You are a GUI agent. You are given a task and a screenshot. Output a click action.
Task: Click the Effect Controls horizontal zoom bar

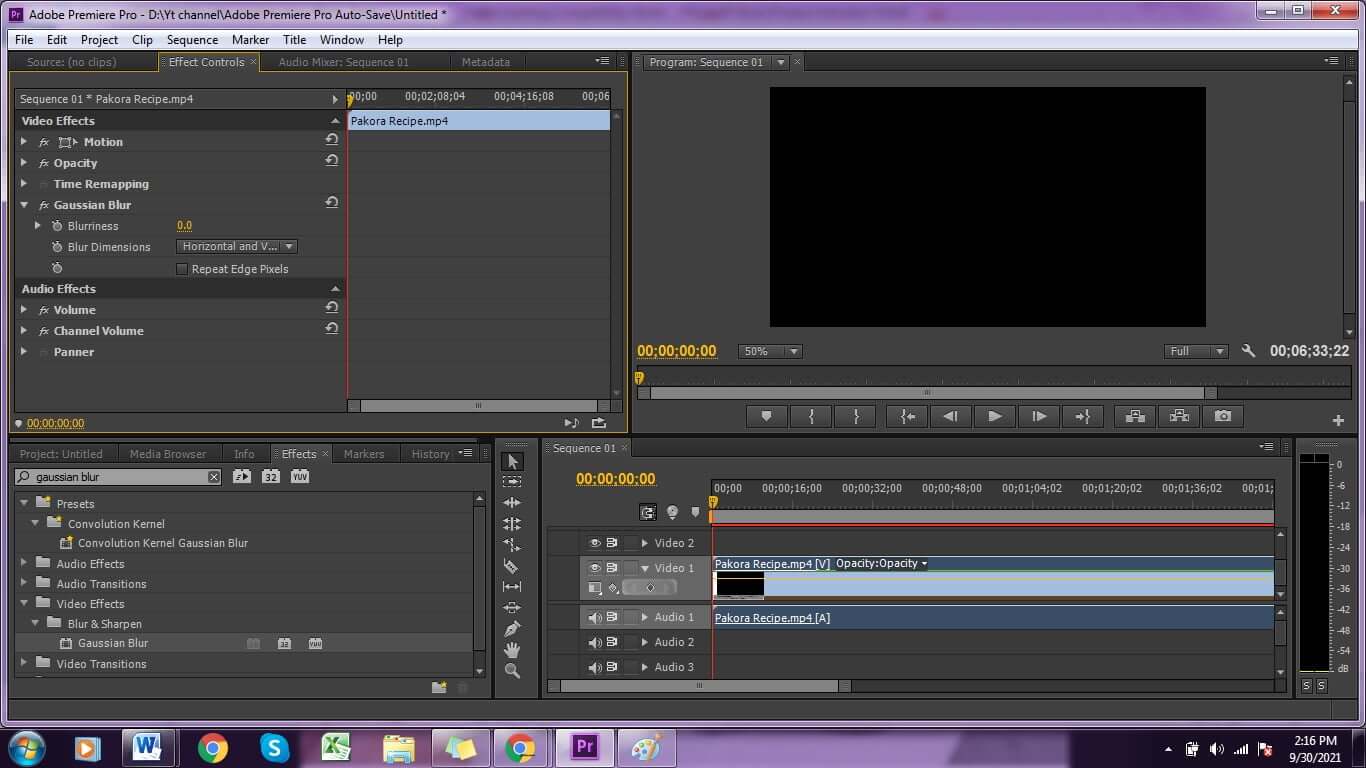(478, 406)
